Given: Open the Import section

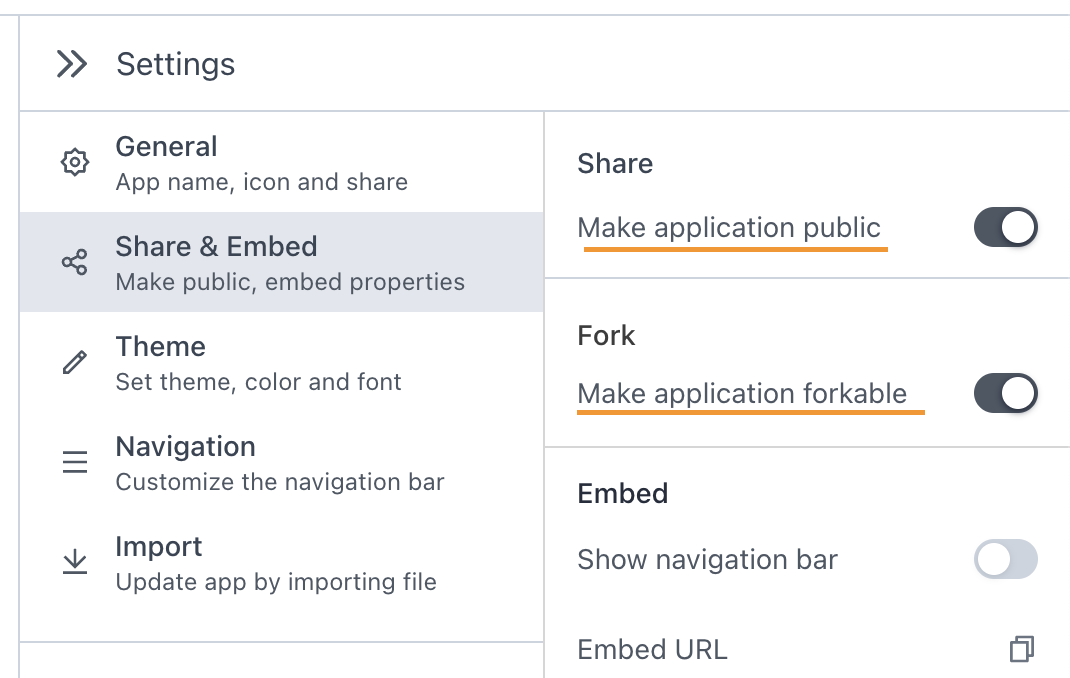Looking at the screenshot, I should 158,546.
